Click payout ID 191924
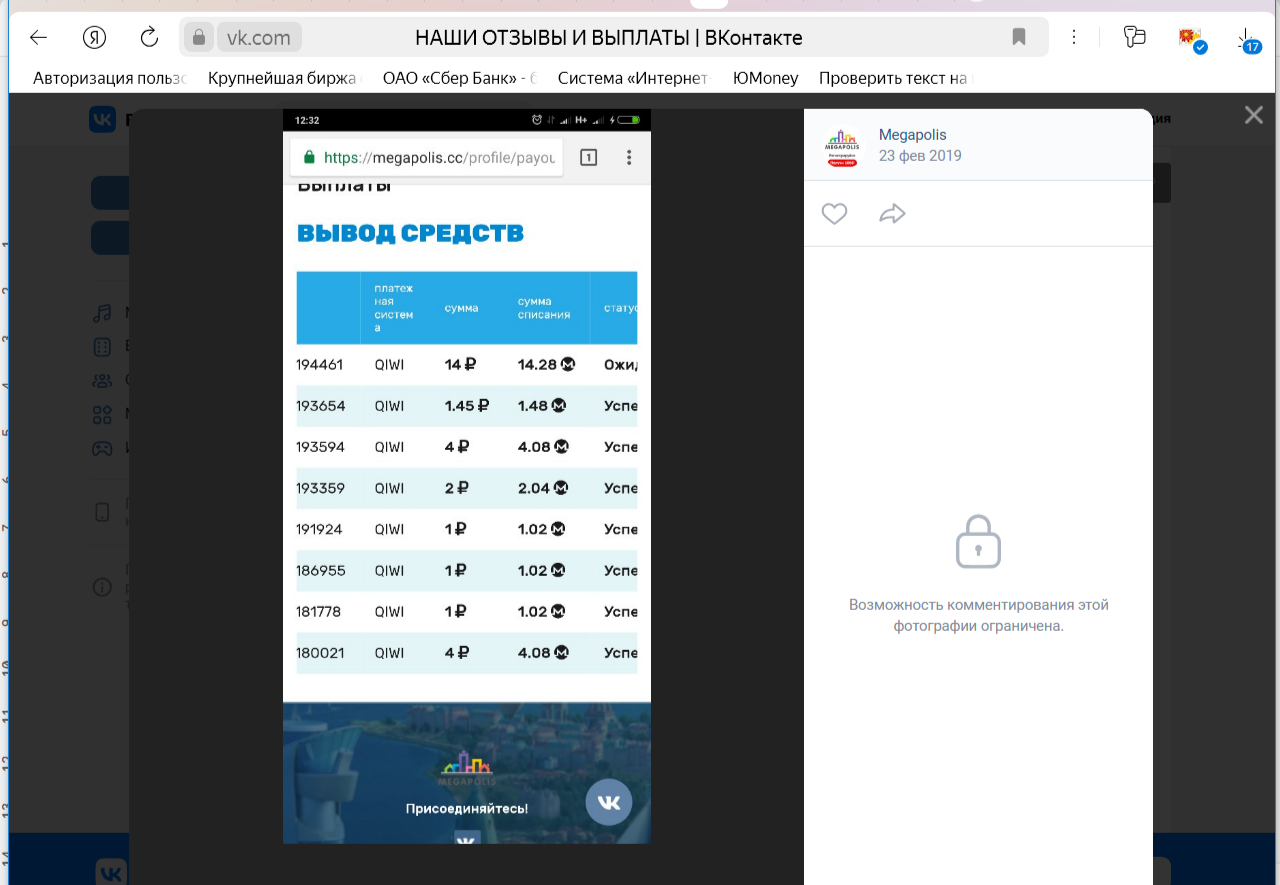This screenshot has height=885, width=1280. [x=320, y=529]
